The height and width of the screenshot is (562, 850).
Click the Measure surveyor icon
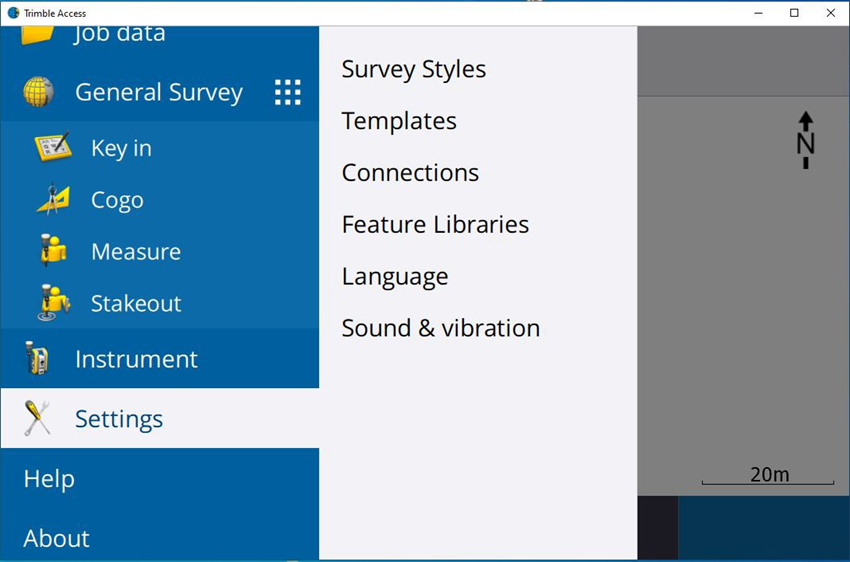click(x=53, y=251)
